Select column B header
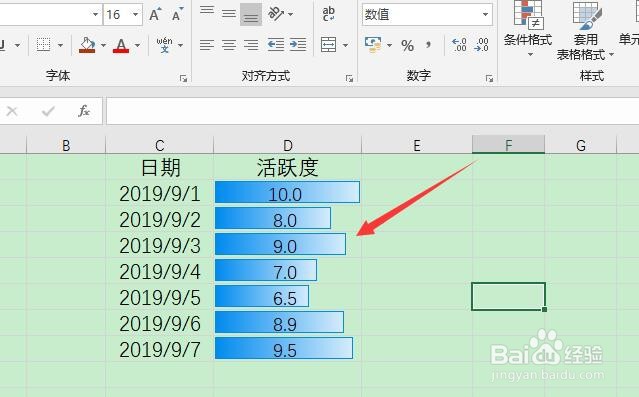Viewport: 639px width, 397px height. point(66,145)
